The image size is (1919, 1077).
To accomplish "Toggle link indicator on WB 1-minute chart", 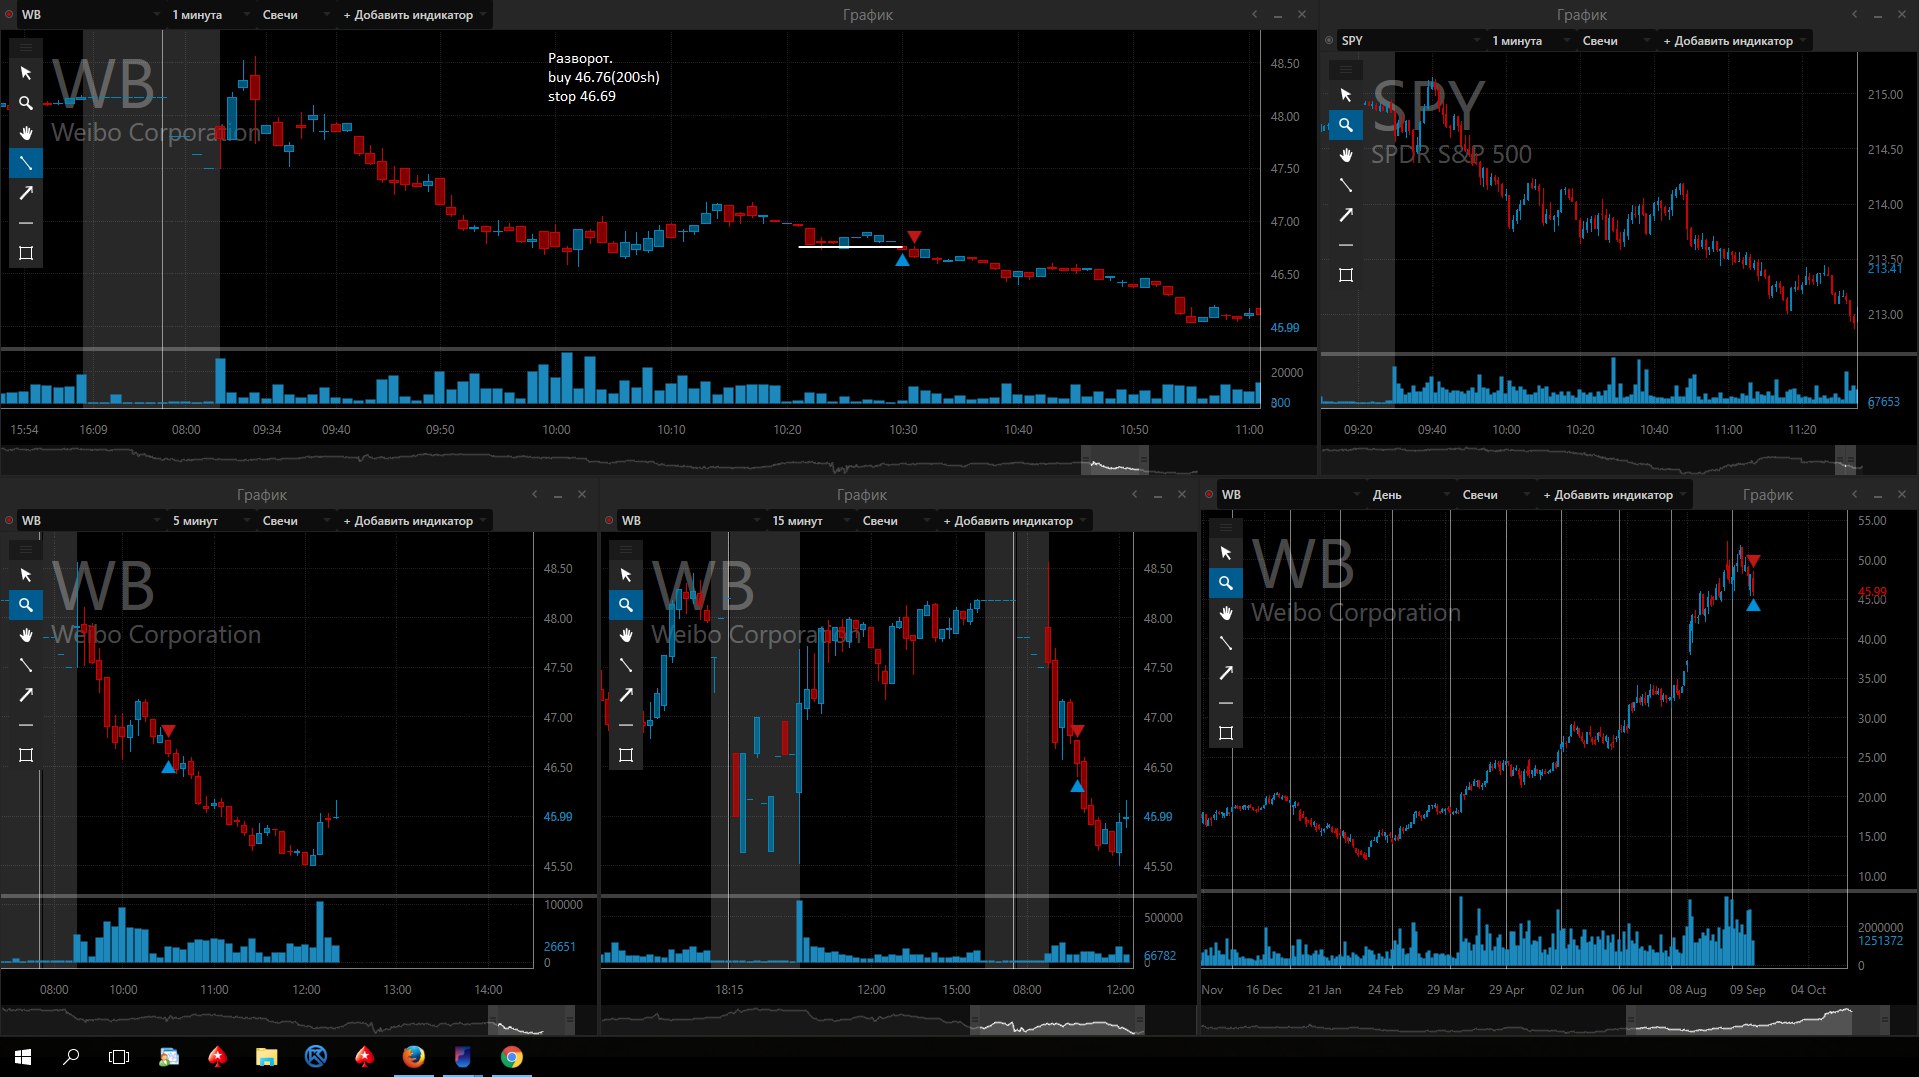I will coord(10,15).
